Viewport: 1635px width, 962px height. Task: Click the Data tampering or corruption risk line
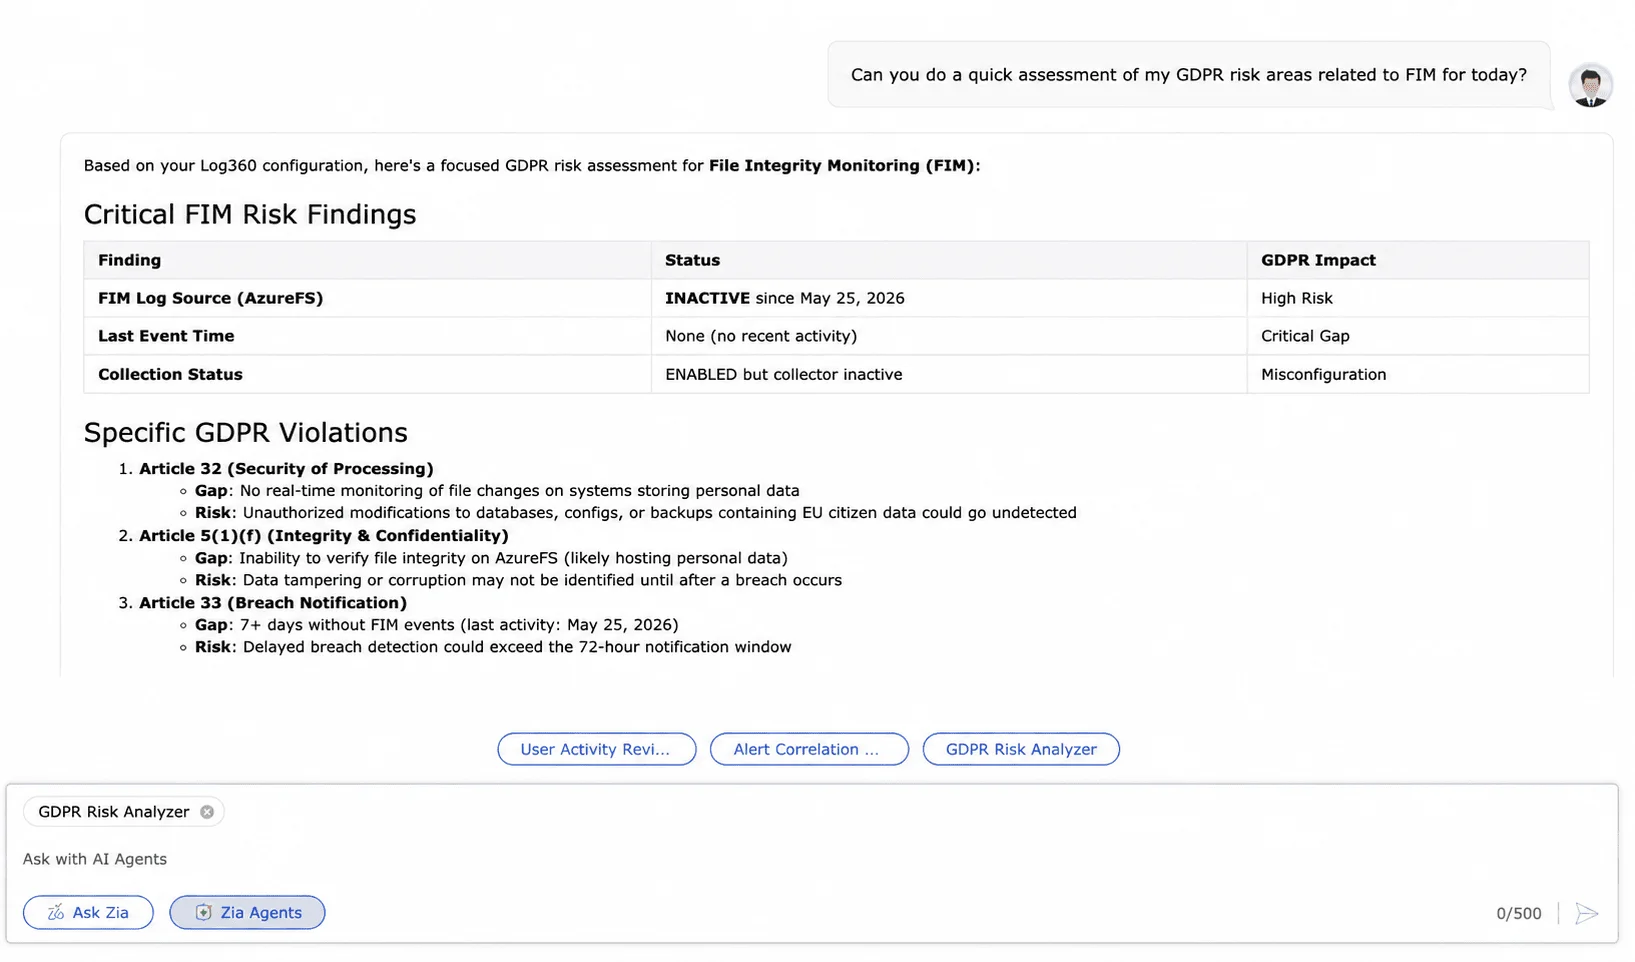pos(518,580)
